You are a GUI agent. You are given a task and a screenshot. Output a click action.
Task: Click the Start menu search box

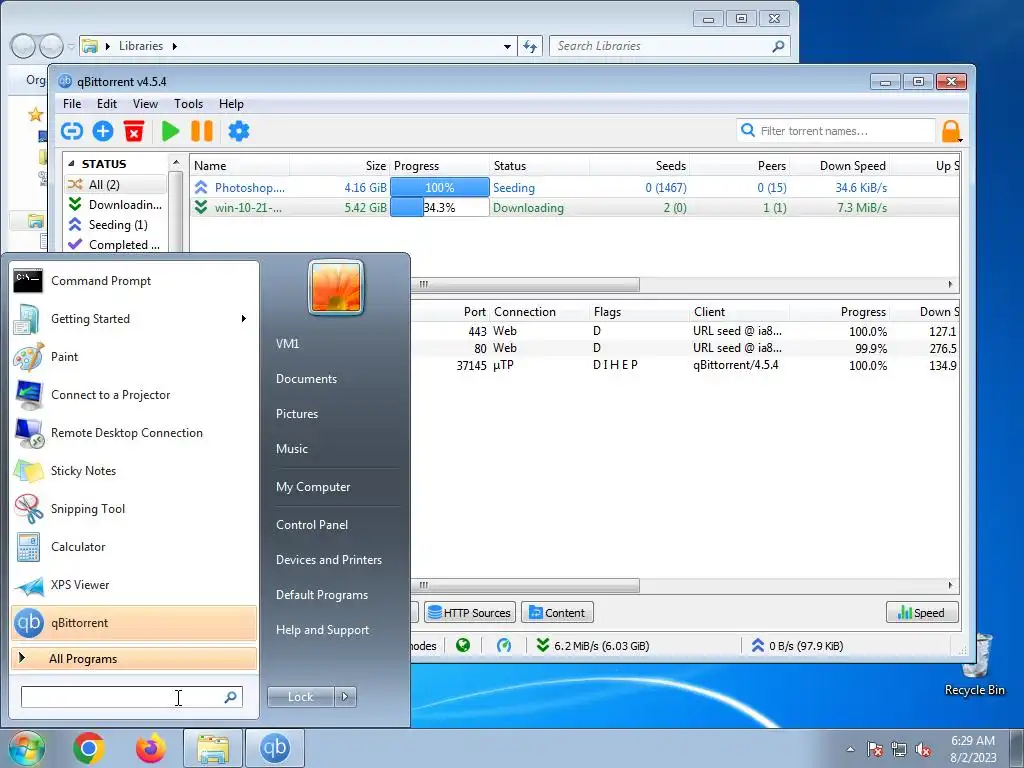pyautogui.click(x=131, y=697)
